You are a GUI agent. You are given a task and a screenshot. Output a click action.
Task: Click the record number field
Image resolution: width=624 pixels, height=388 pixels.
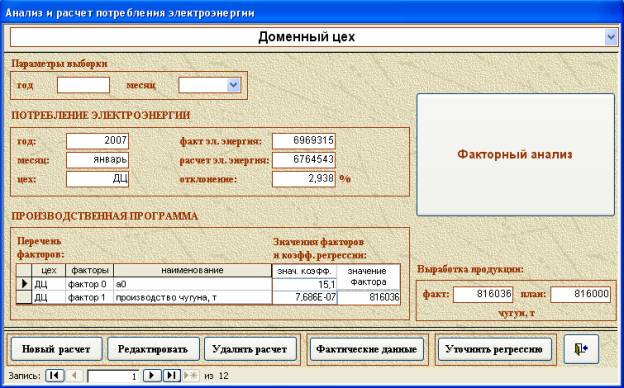pos(113,376)
